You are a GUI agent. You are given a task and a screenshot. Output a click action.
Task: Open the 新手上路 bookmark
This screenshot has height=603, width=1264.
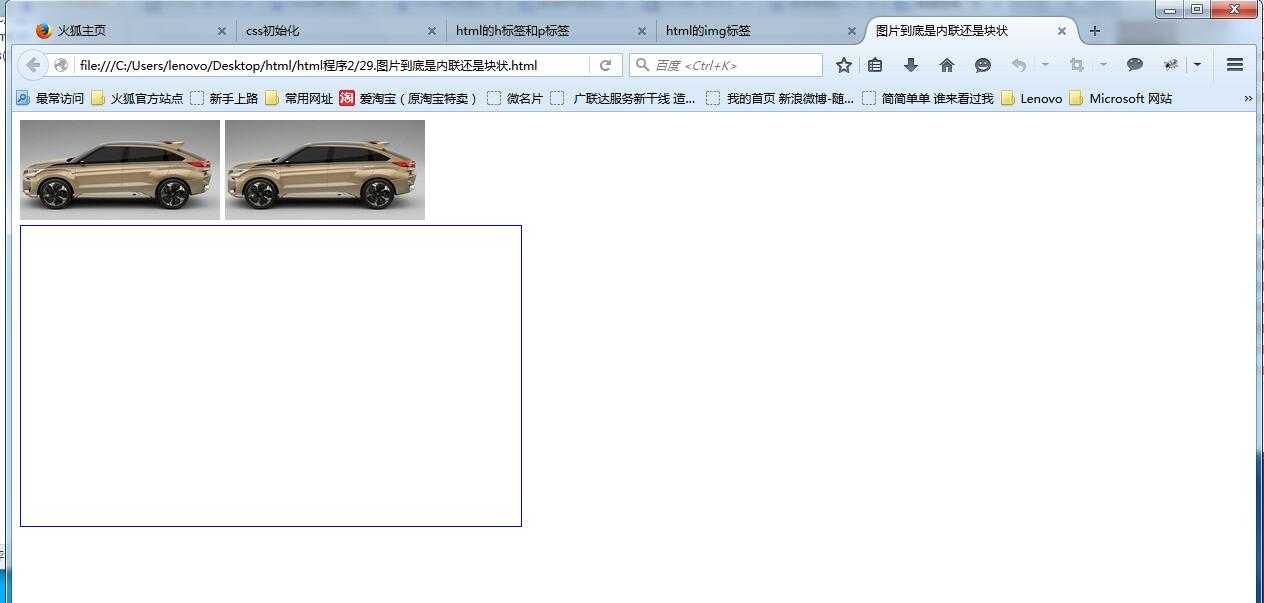pos(224,98)
